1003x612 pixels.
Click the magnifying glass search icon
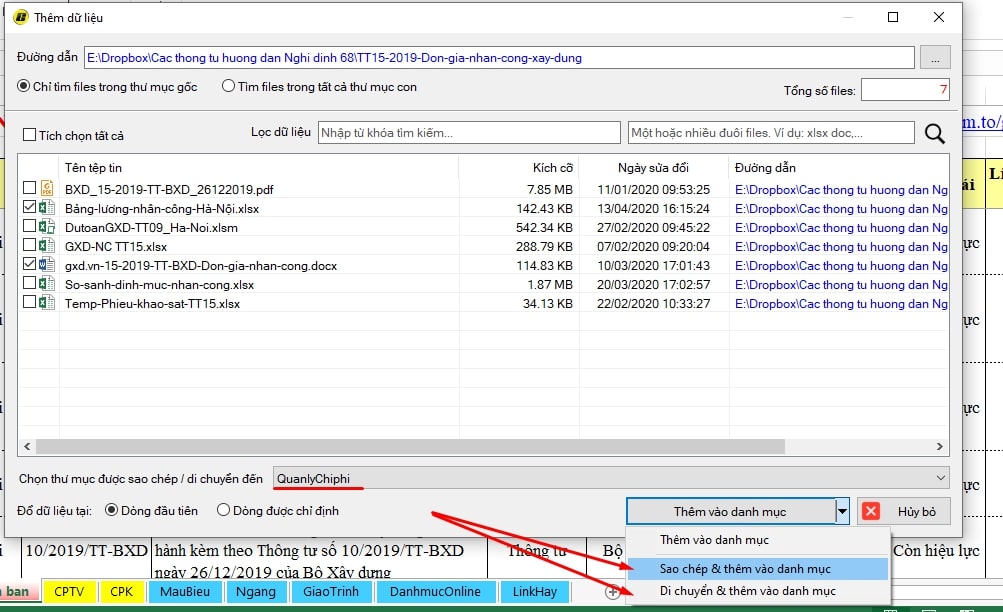(934, 133)
